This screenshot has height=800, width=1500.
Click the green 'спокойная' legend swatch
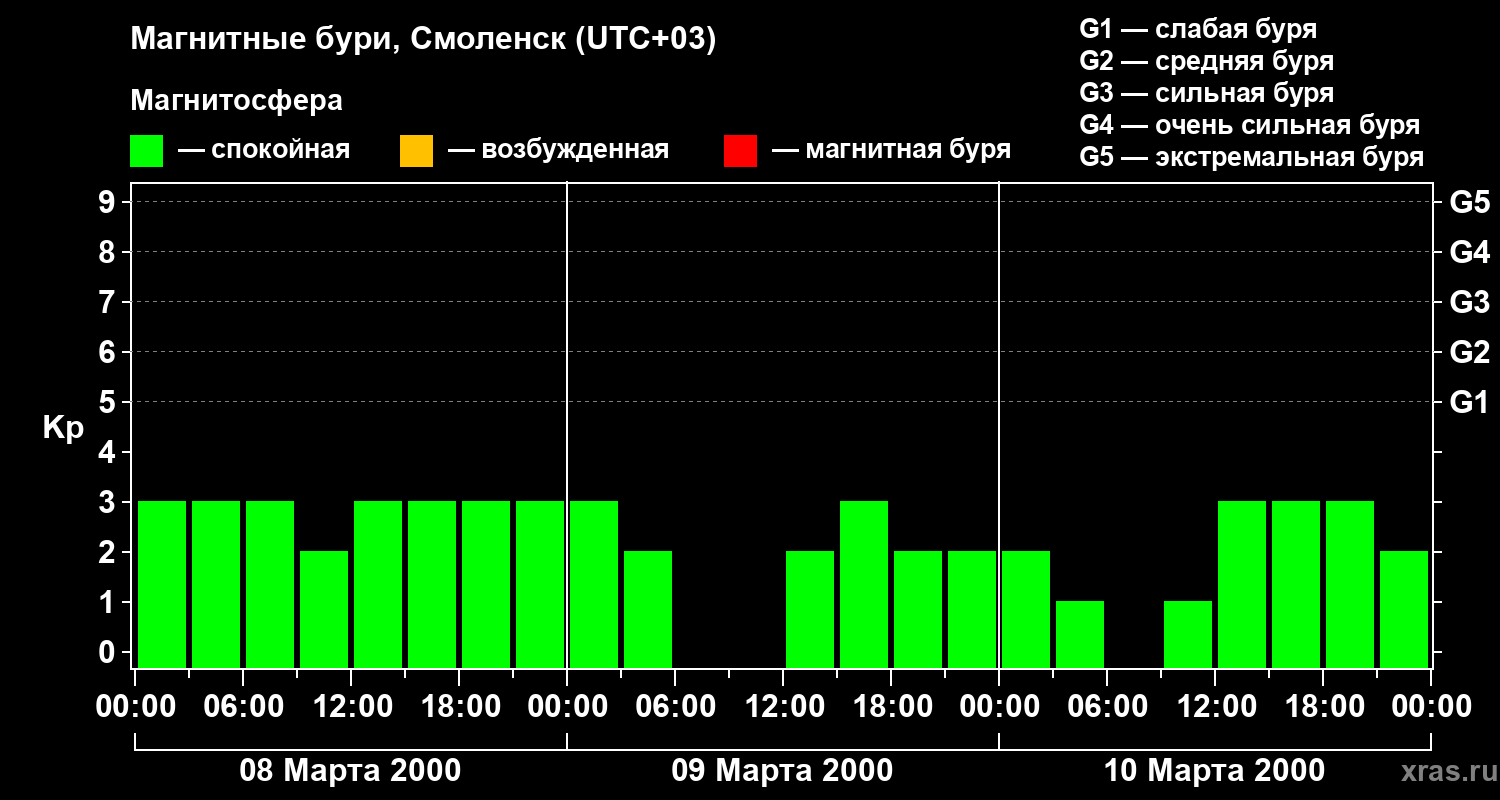tap(146, 151)
